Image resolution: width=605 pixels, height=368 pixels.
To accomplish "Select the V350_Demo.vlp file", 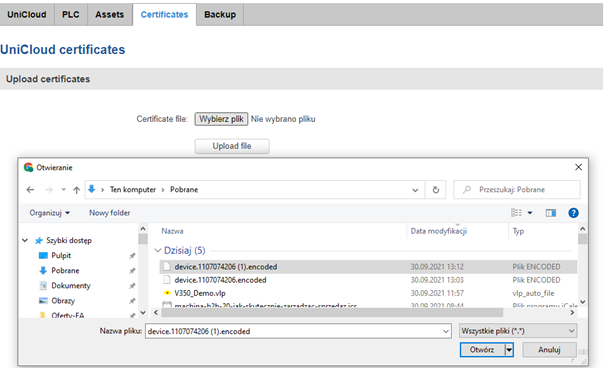I will (x=200, y=293).
